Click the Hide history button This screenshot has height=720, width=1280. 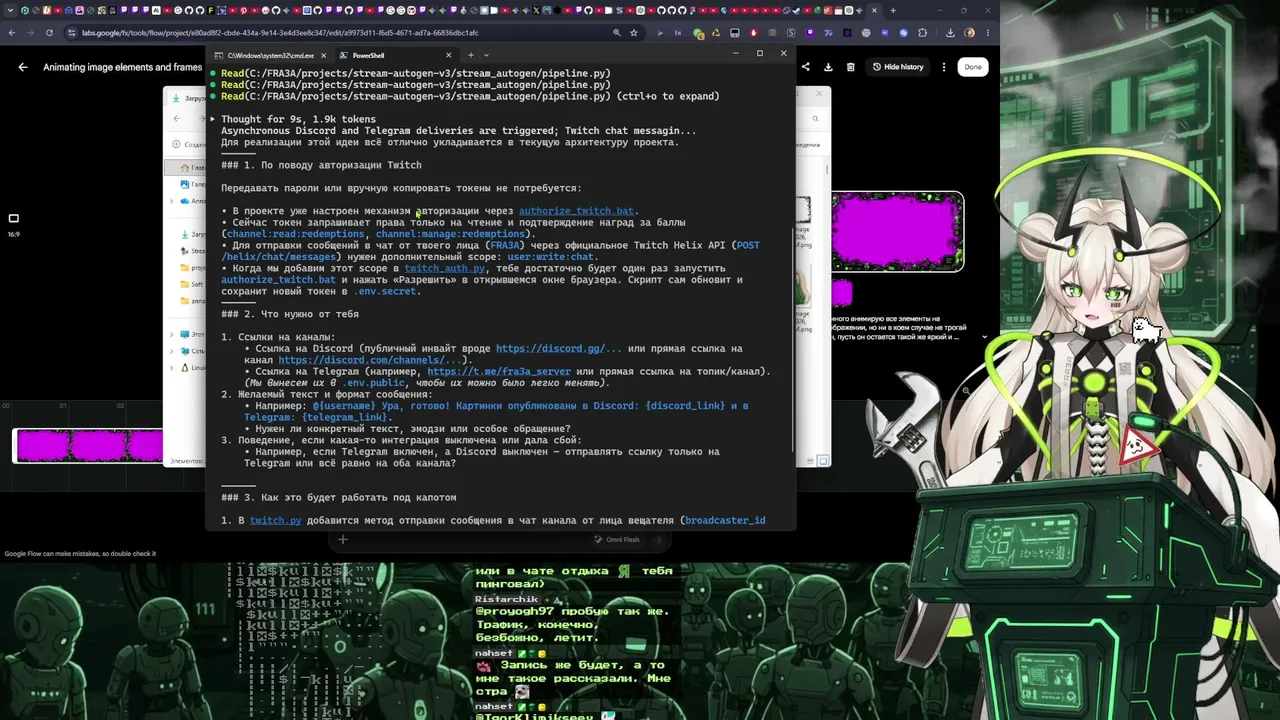point(898,67)
